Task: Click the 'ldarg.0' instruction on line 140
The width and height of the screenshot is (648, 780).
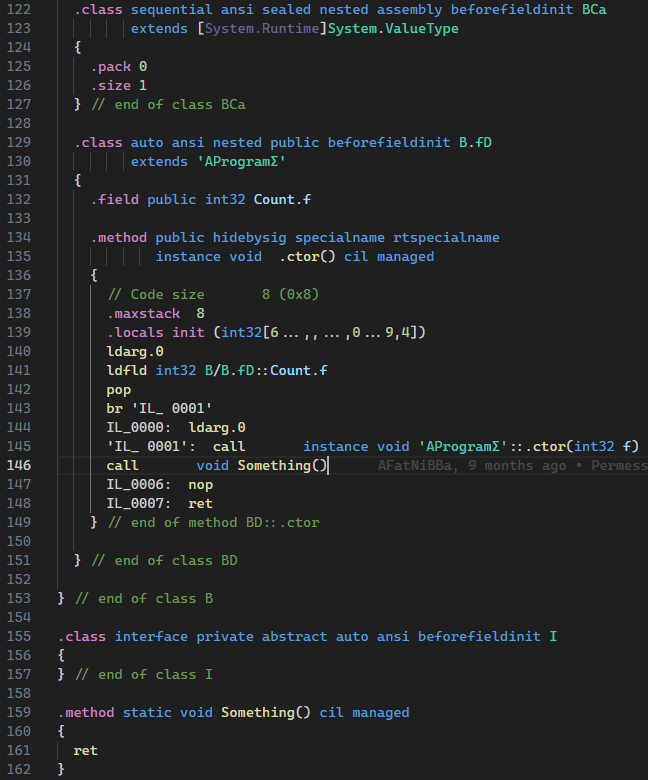Action: coord(135,352)
